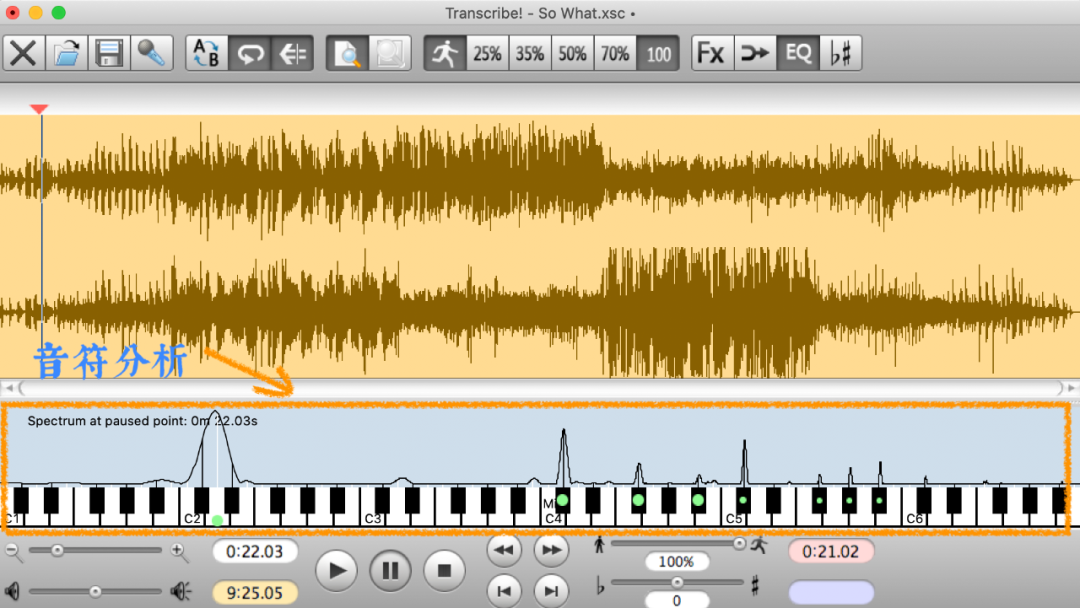This screenshot has height=608, width=1080.
Task: Set playback speed to 25%
Action: click(x=488, y=53)
